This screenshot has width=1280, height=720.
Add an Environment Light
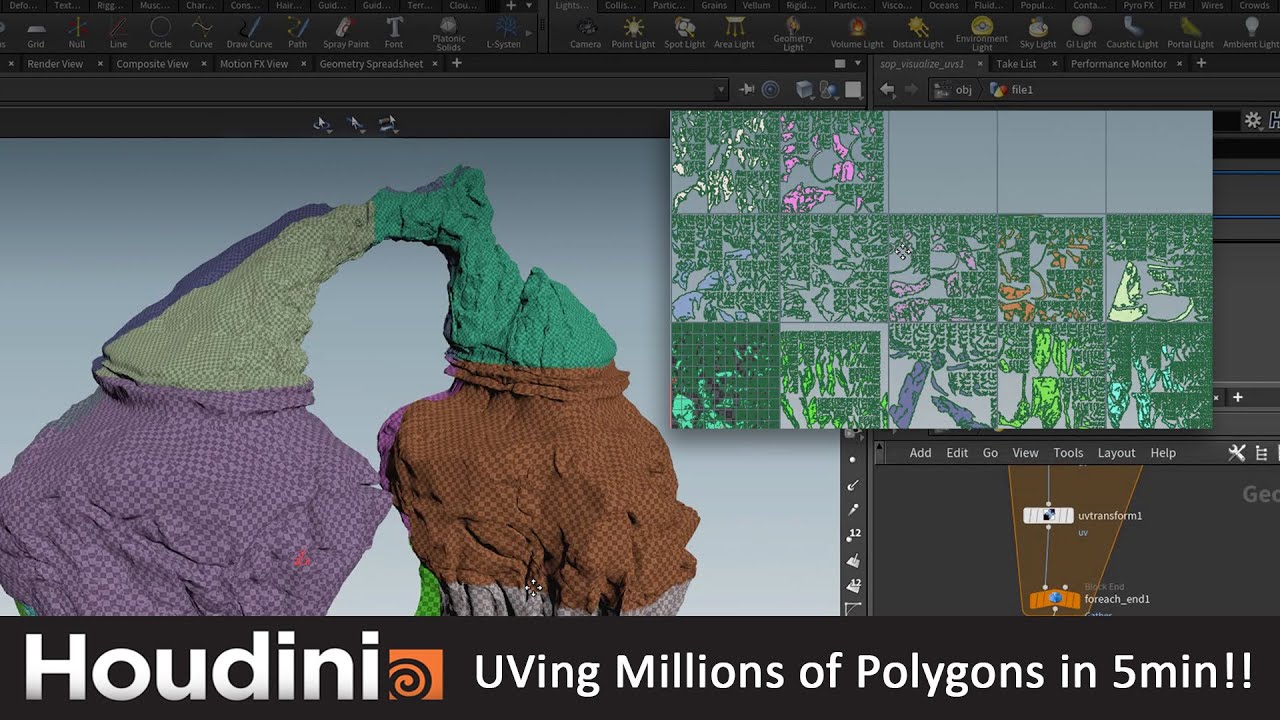(982, 34)
